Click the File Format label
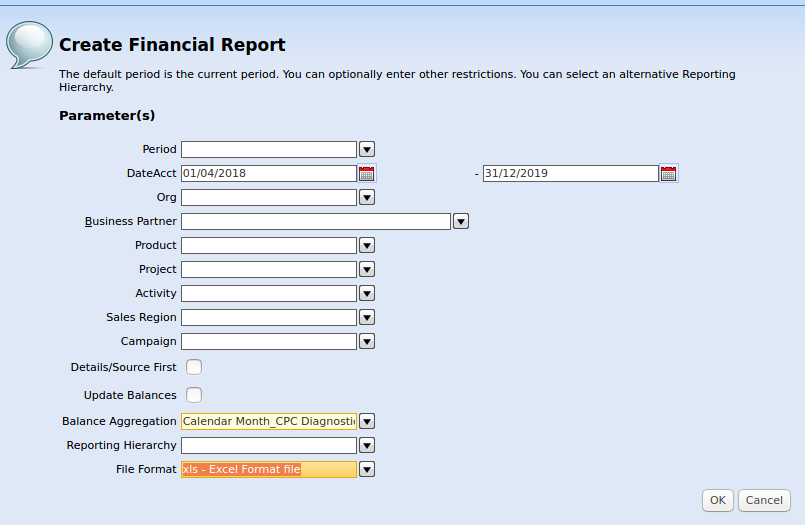805x525 pixels. click(x=146, y=469)
